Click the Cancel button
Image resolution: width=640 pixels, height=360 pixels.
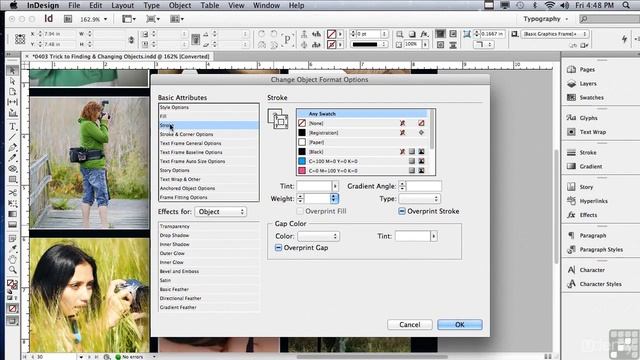tap(409, 324)
